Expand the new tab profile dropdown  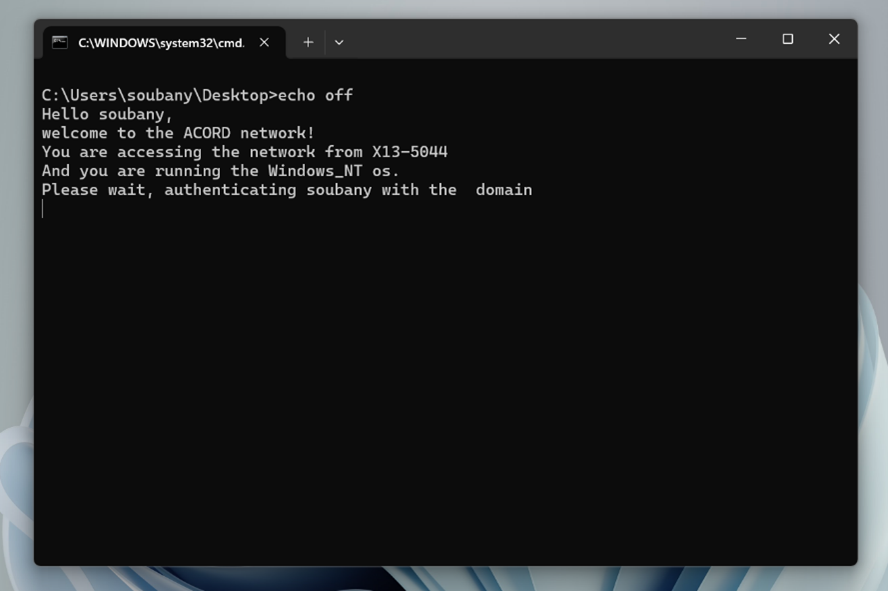(x=339, y=42)
